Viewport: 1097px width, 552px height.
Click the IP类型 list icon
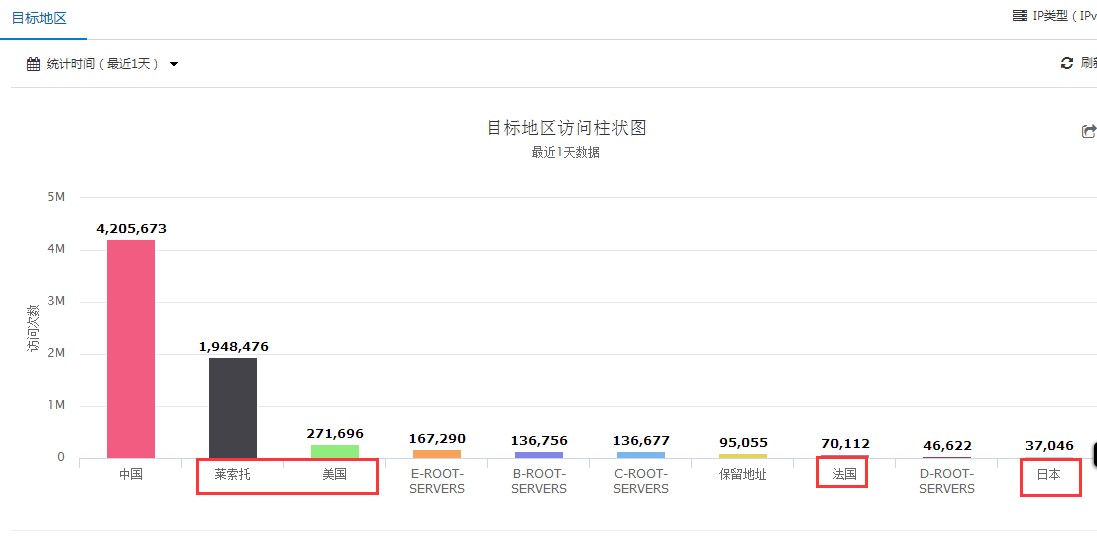[x=1019, y=15]
